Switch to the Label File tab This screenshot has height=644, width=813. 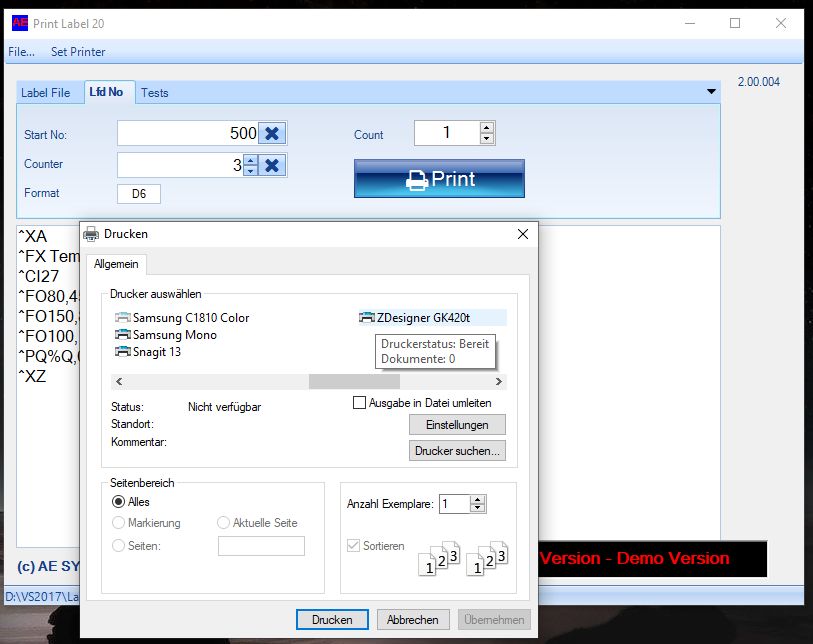coord(46,93)
